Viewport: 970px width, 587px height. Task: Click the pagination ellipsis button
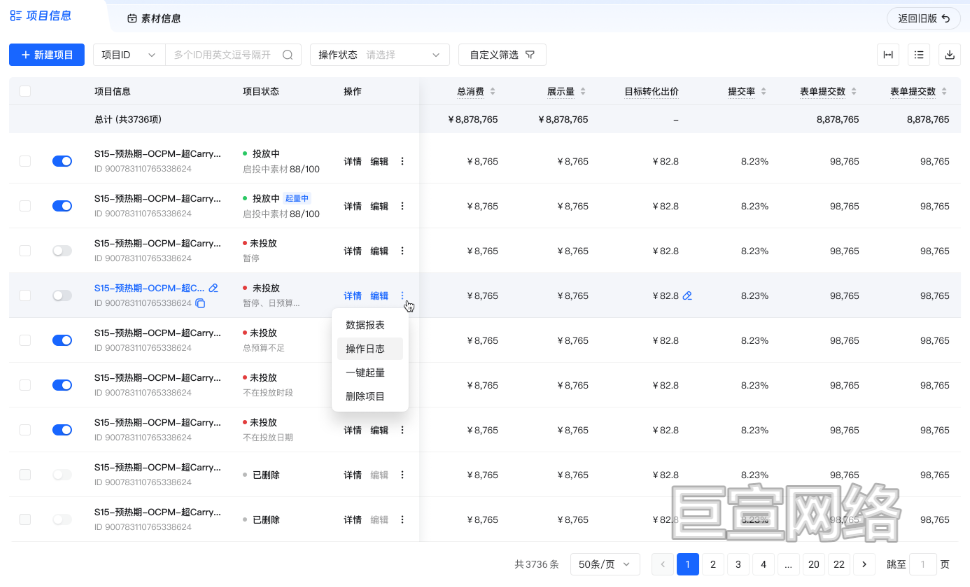point(788,564)
